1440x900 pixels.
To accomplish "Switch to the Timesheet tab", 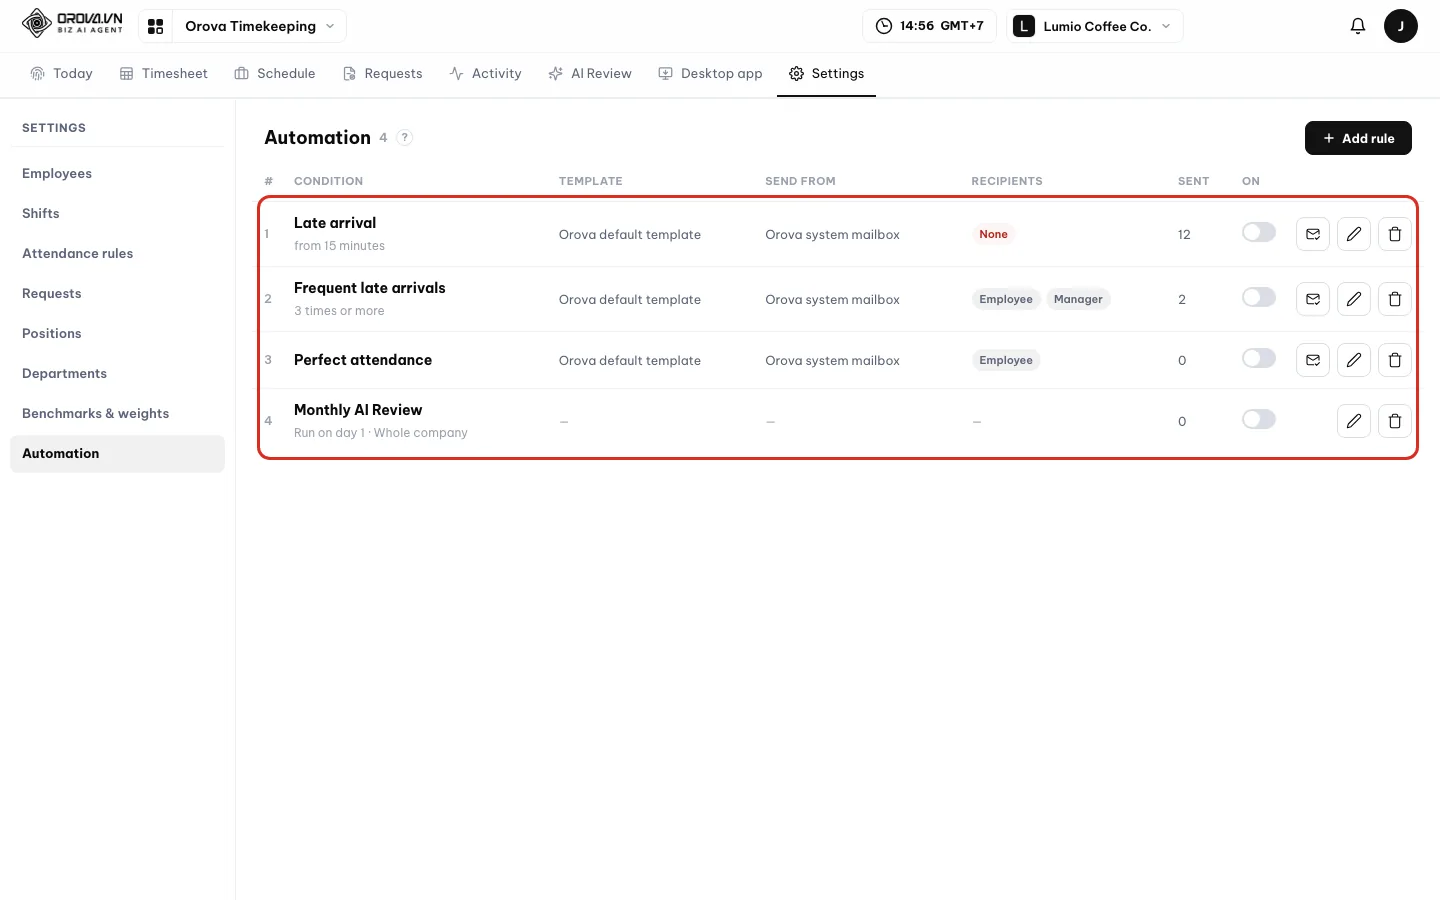I will pyautogui.click(x=164, y=74).
